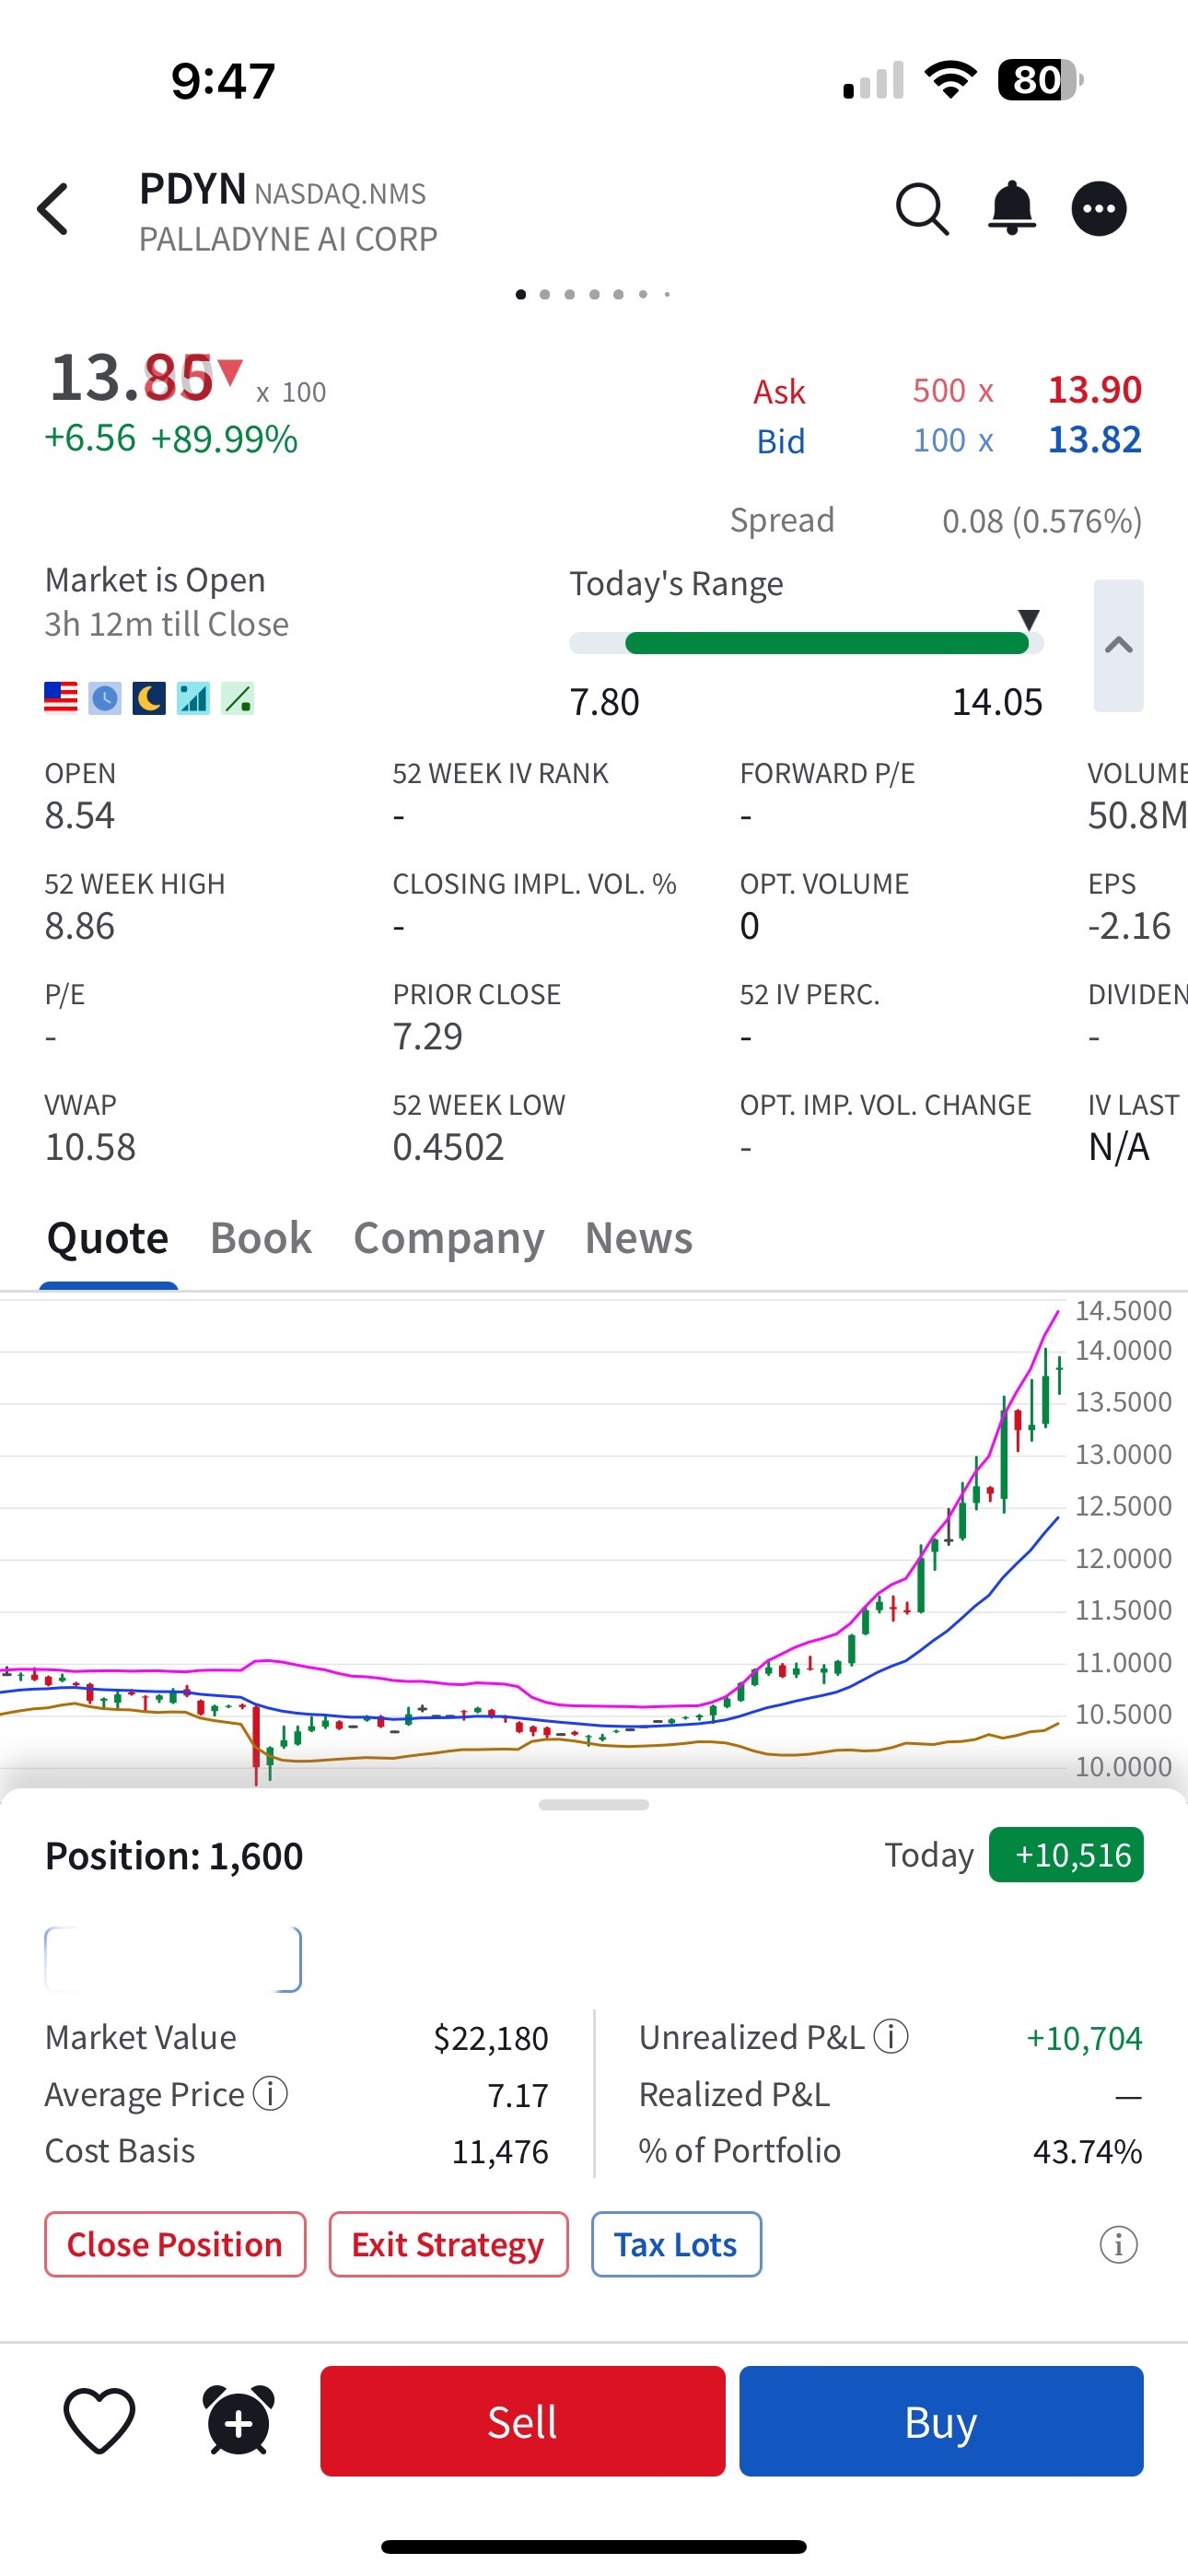
Task: Tap the Spread value 0.08 (0.576%)
Action: (1042, 520)
